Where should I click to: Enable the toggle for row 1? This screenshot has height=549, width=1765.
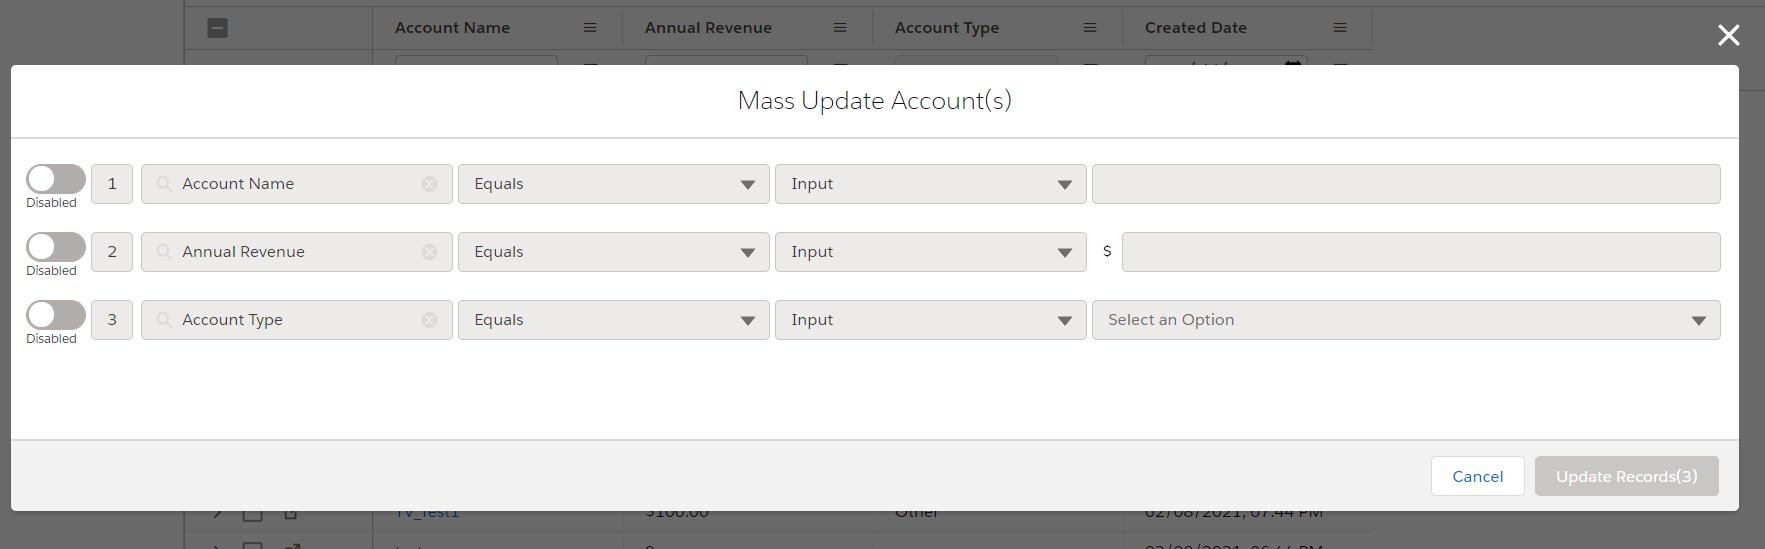click(56, 179)
